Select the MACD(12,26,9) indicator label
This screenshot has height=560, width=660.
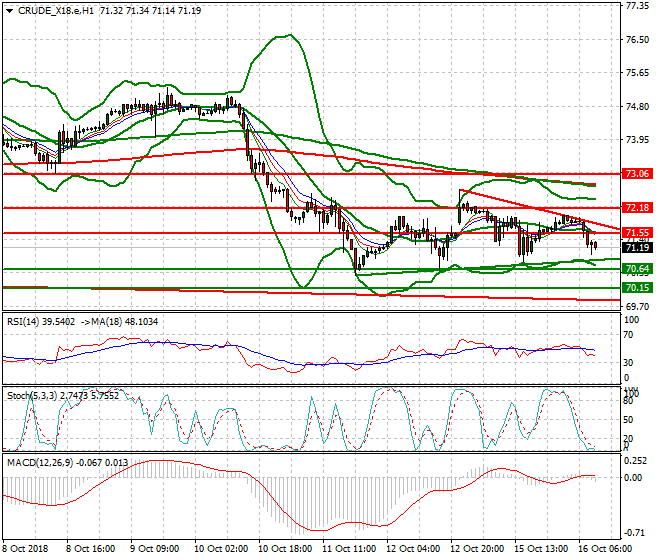tap(67, 463)
